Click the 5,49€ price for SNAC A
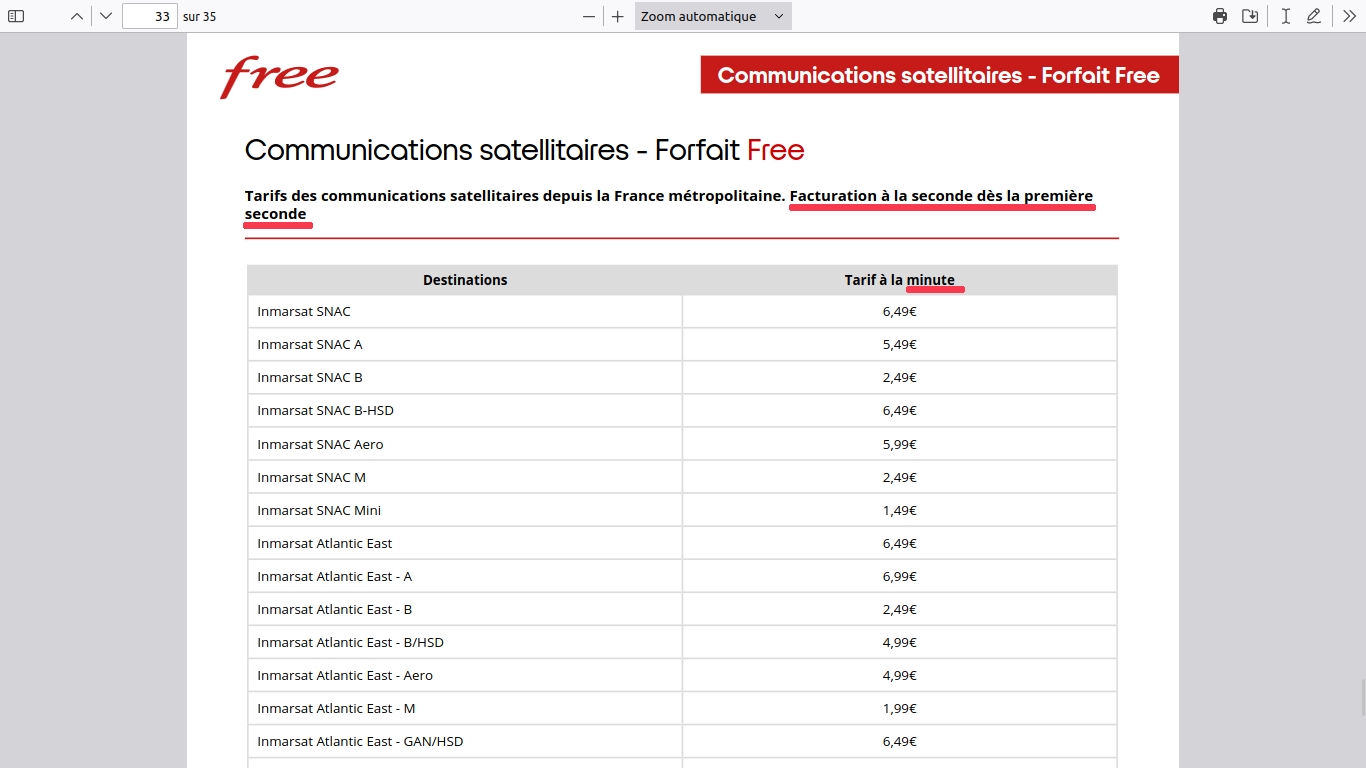1366x768 pixels. pyautogui.click(x=899, y=344)
